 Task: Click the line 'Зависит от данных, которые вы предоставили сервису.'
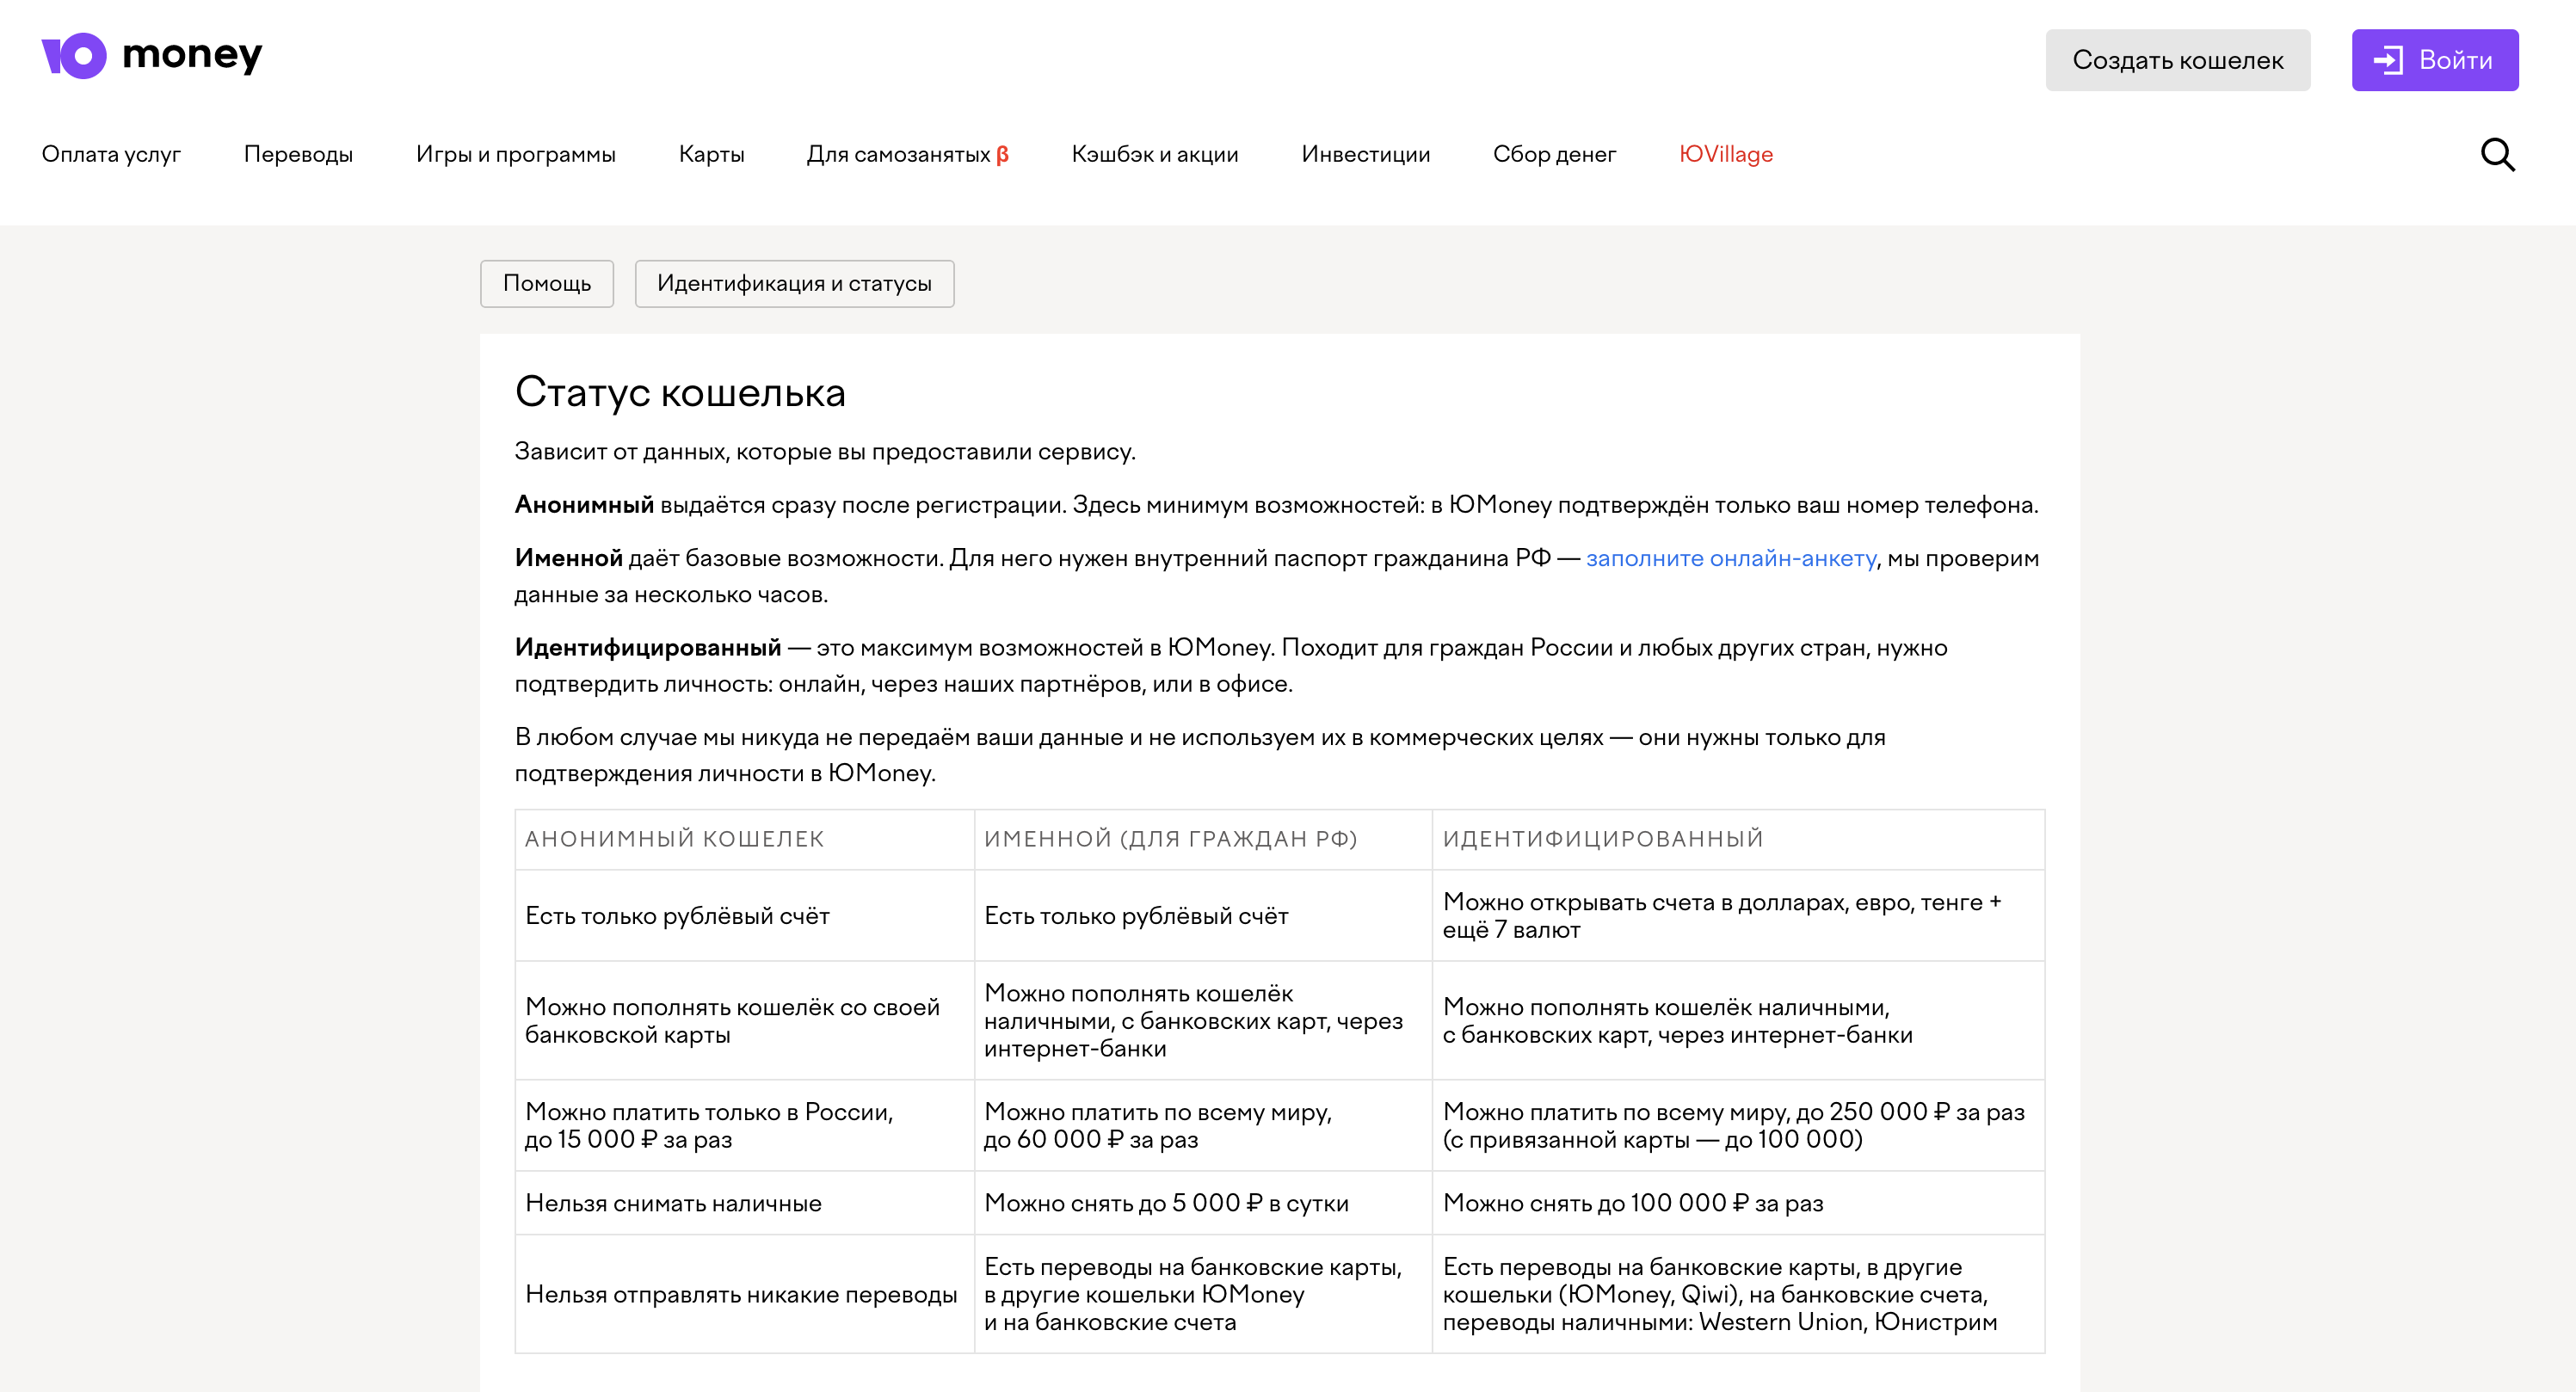(x=825, y=452)
